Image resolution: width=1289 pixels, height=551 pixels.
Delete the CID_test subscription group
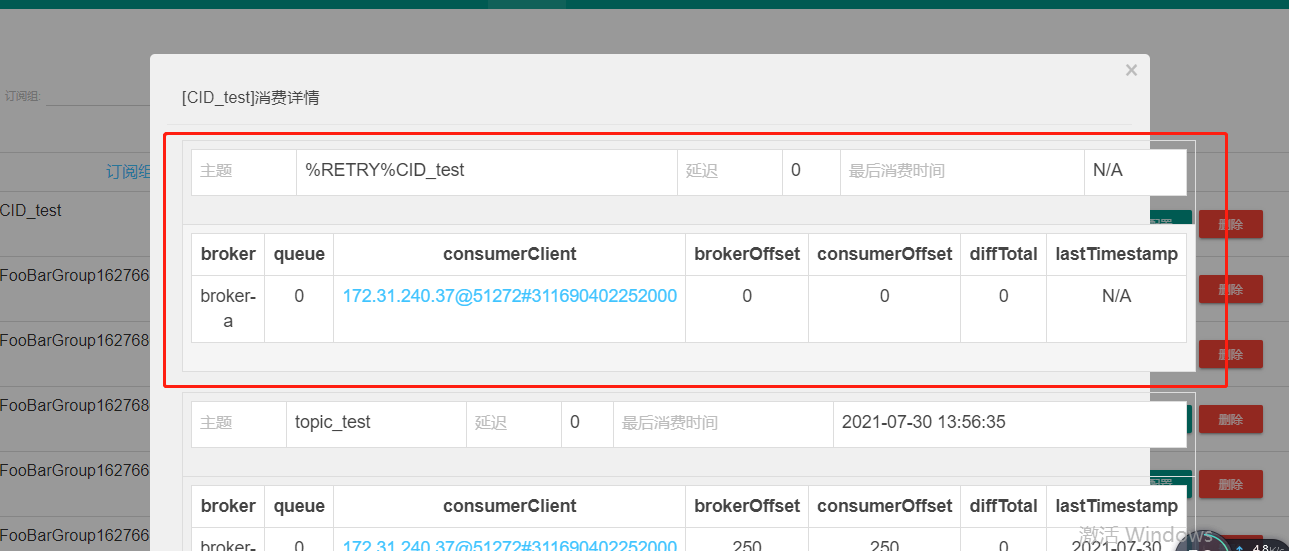point(1230,224)
